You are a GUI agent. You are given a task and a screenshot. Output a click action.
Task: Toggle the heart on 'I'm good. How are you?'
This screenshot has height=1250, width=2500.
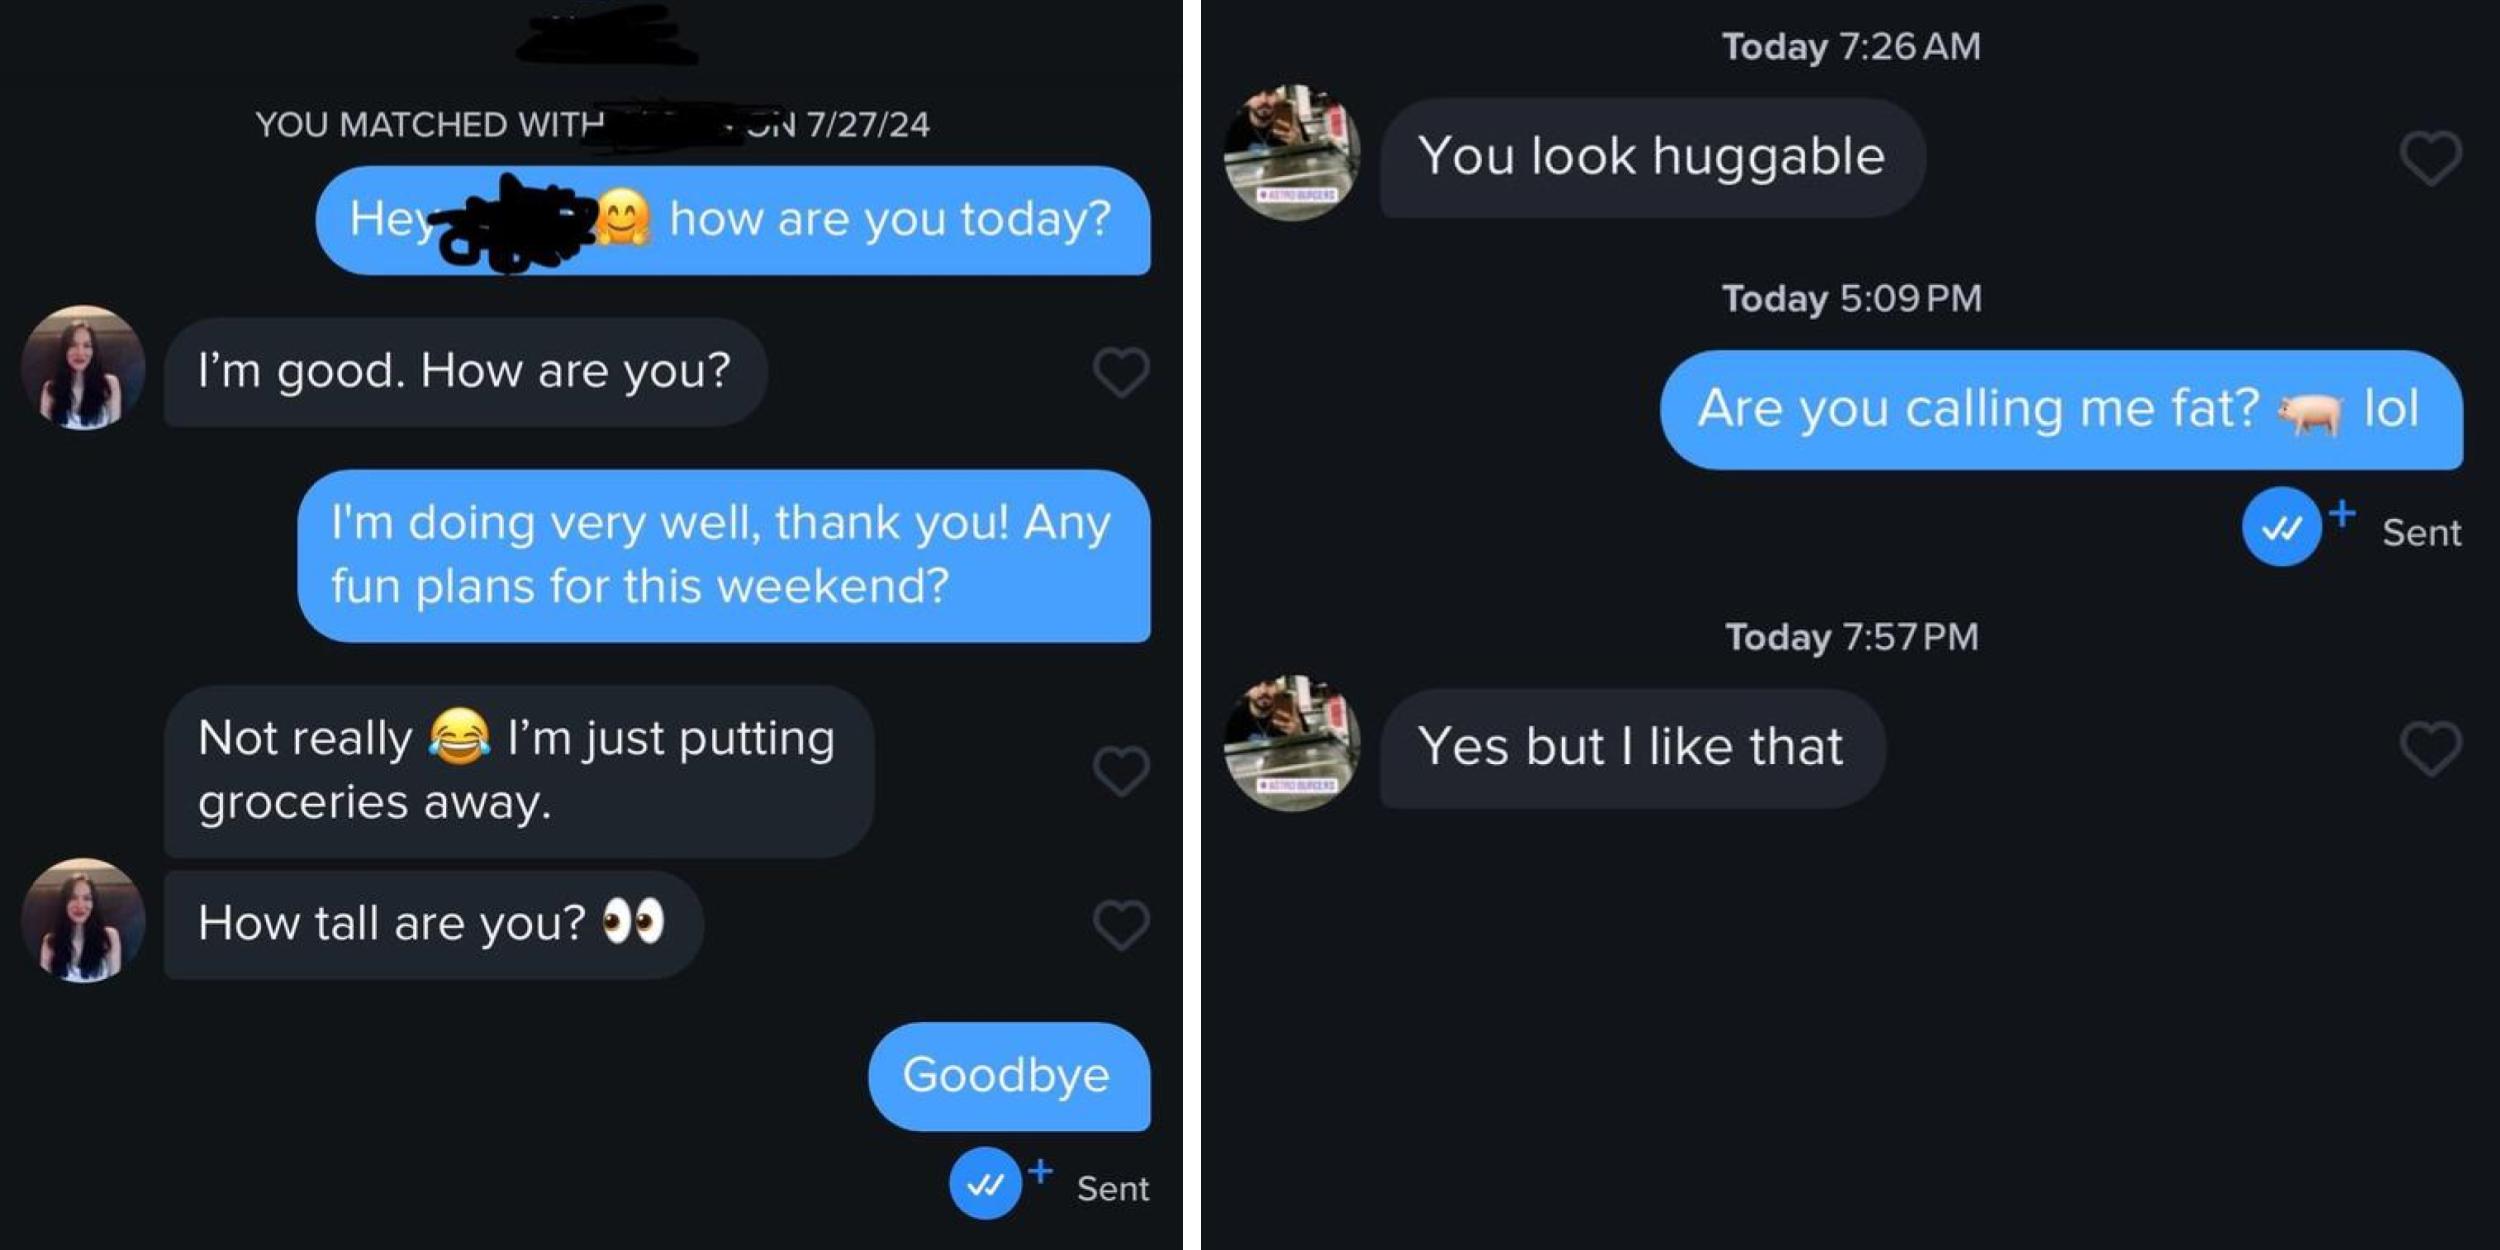[1122, 373]
